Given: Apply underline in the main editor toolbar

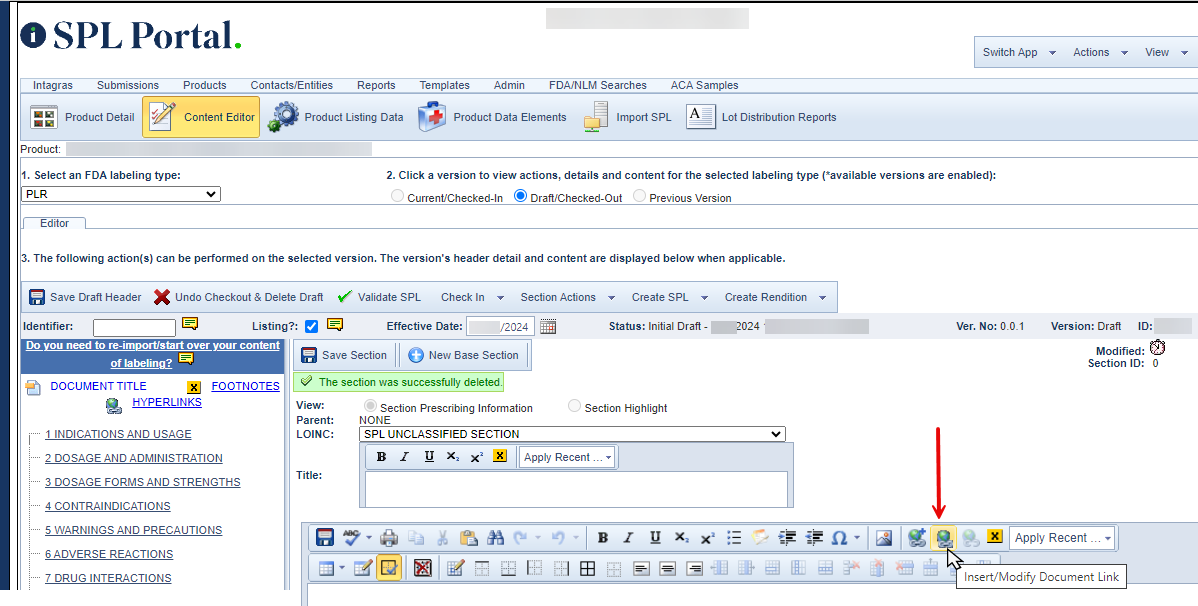Looking at the screenshot, I should (x=655, y=538).
